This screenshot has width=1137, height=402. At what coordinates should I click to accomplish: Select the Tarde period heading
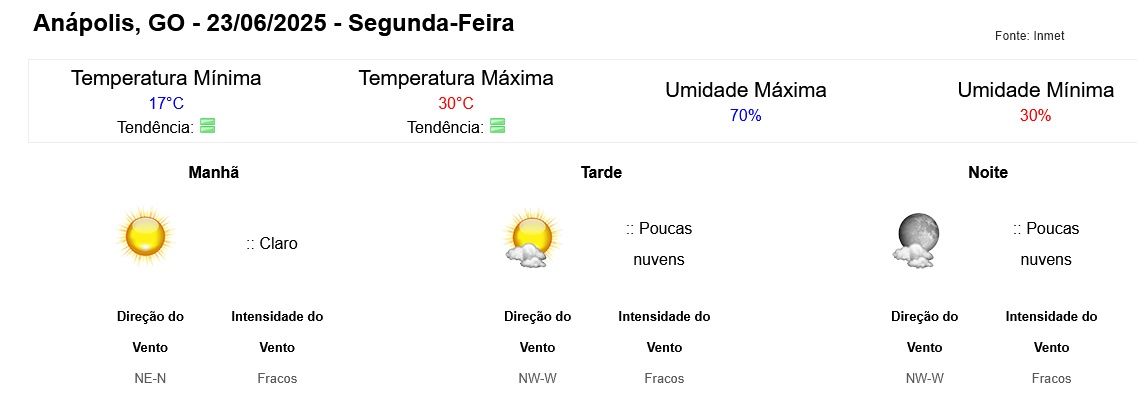(x=601, y=173)
